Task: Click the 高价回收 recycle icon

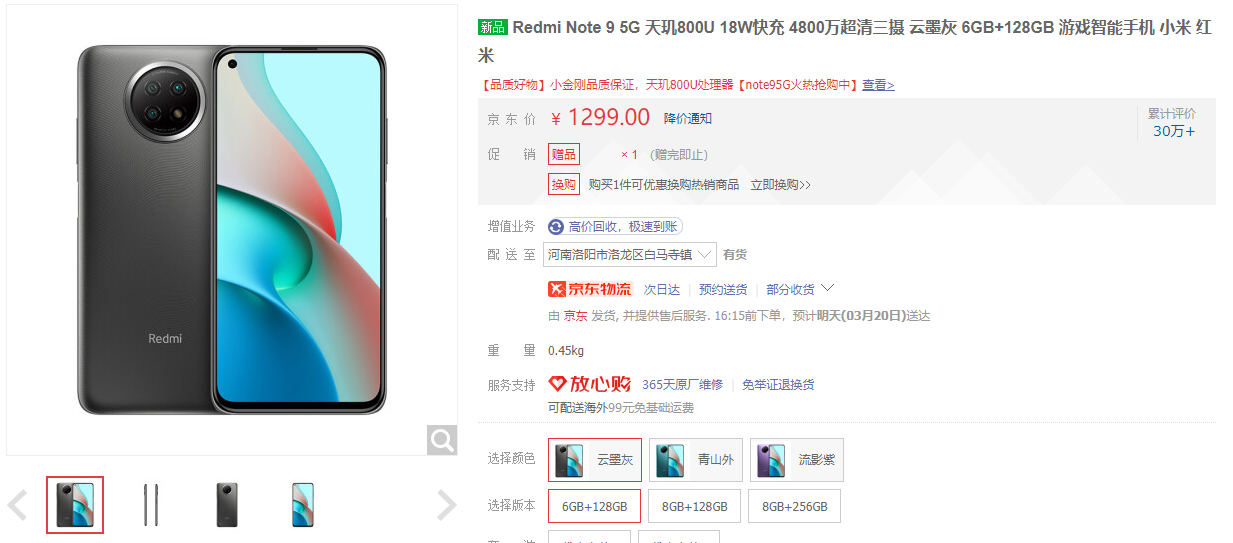Action: (x=556, y=227)
